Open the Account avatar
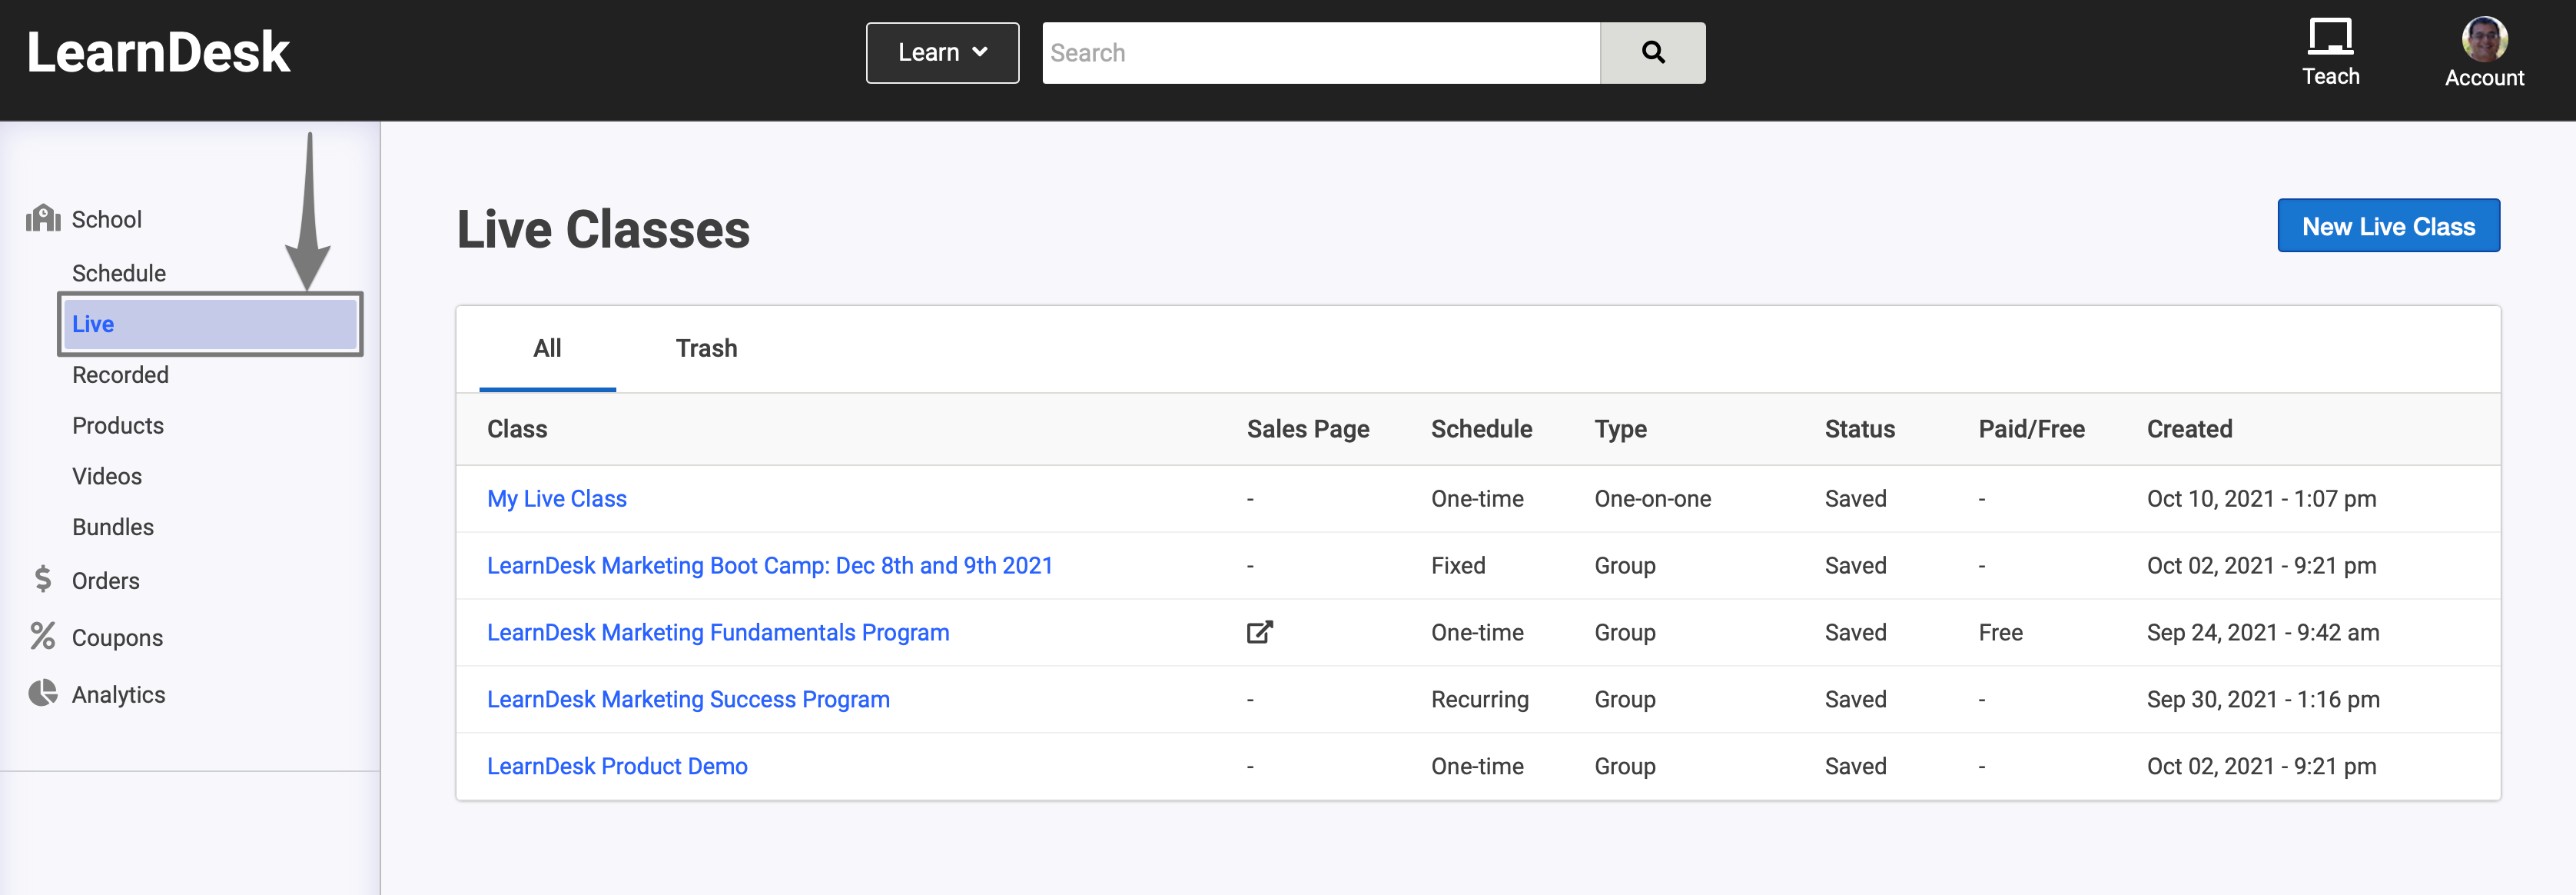The width and height of the screenshot is (2576, 895). 2484,39
